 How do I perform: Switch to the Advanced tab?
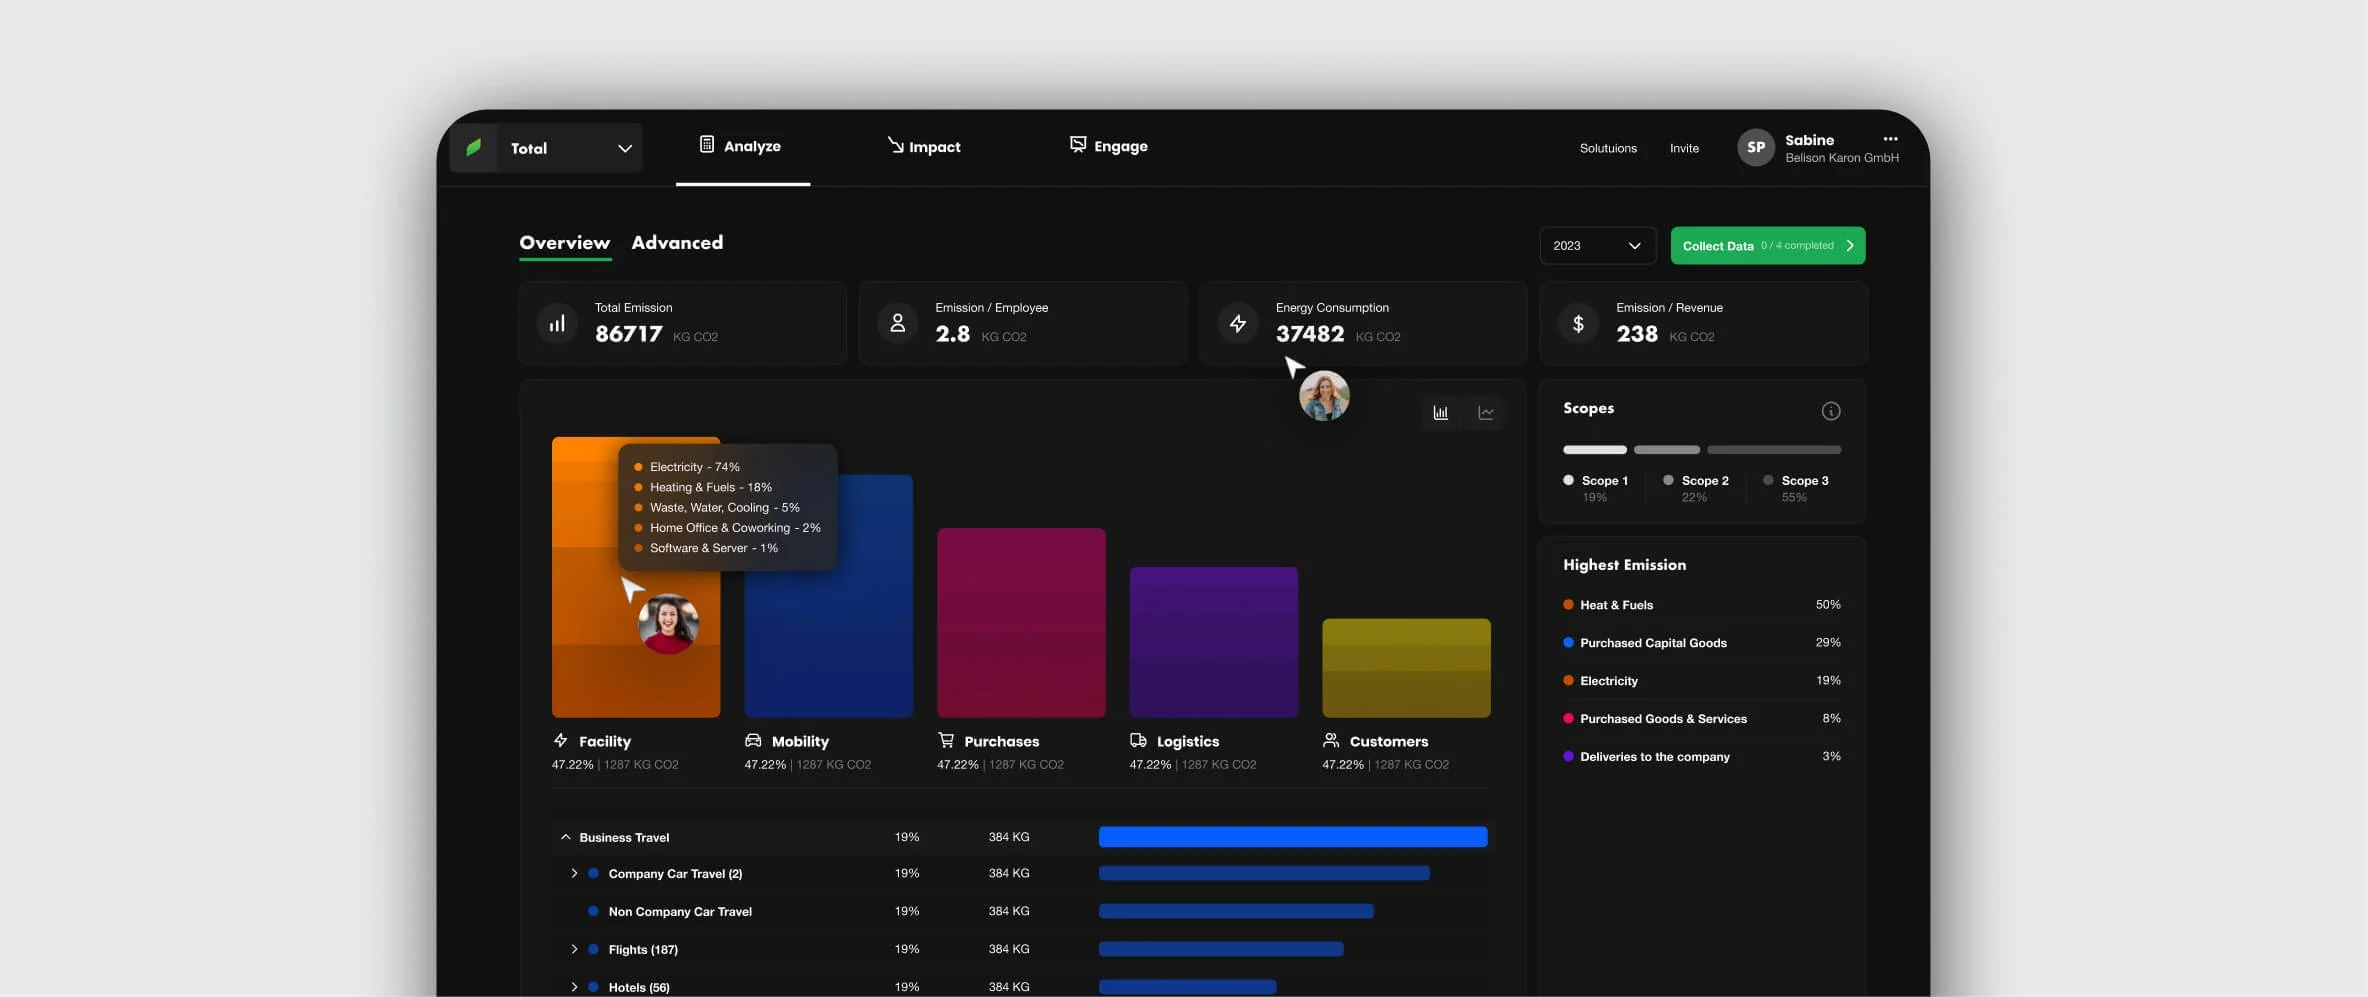click(x=677, y=243)
